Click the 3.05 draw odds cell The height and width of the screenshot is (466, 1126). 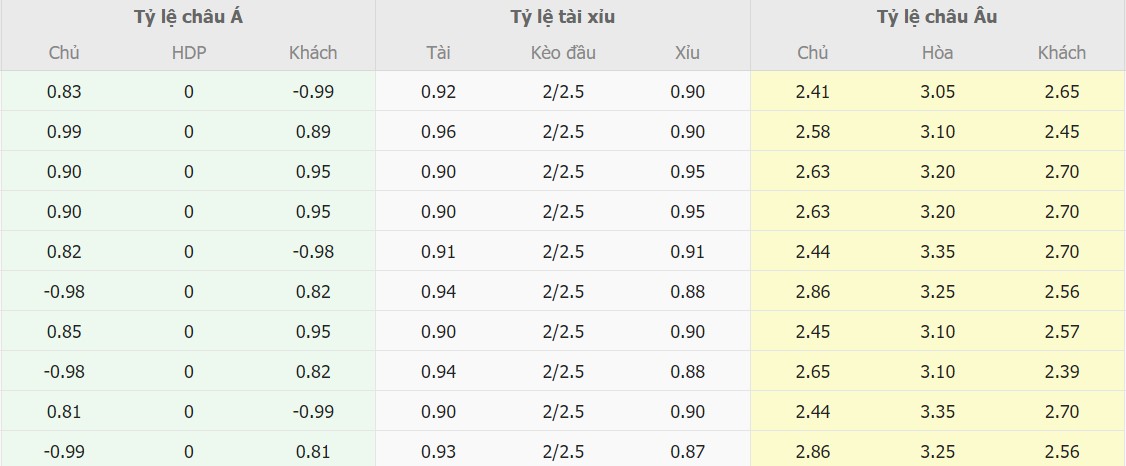[938, 92]
